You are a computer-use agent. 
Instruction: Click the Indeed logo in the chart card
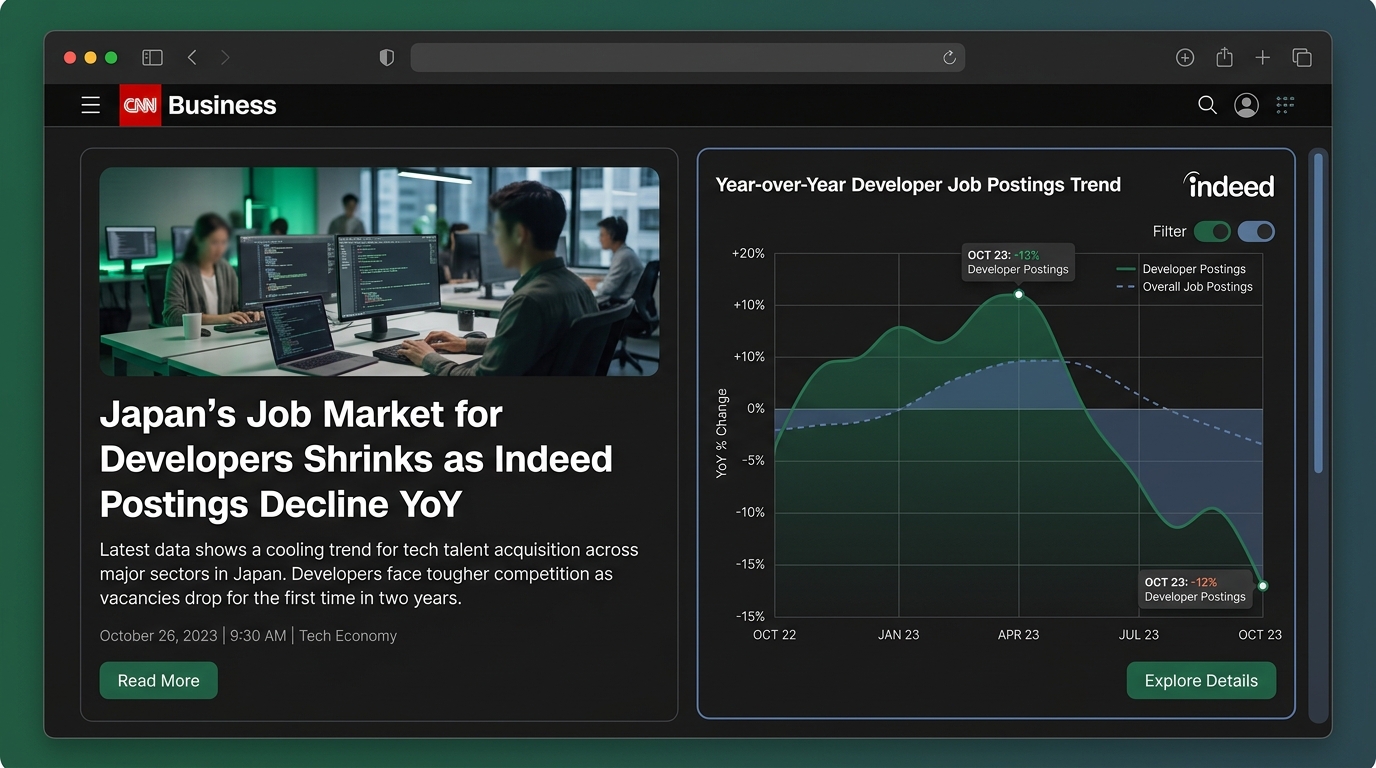pyautogui.click(x=1229, y=185)
